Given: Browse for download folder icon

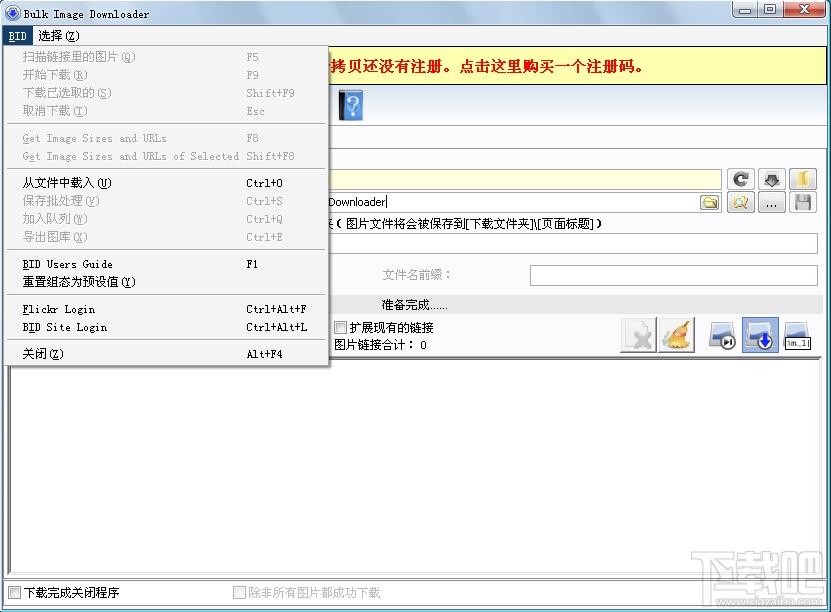Looking at the screenshot, I should (710, 202).
